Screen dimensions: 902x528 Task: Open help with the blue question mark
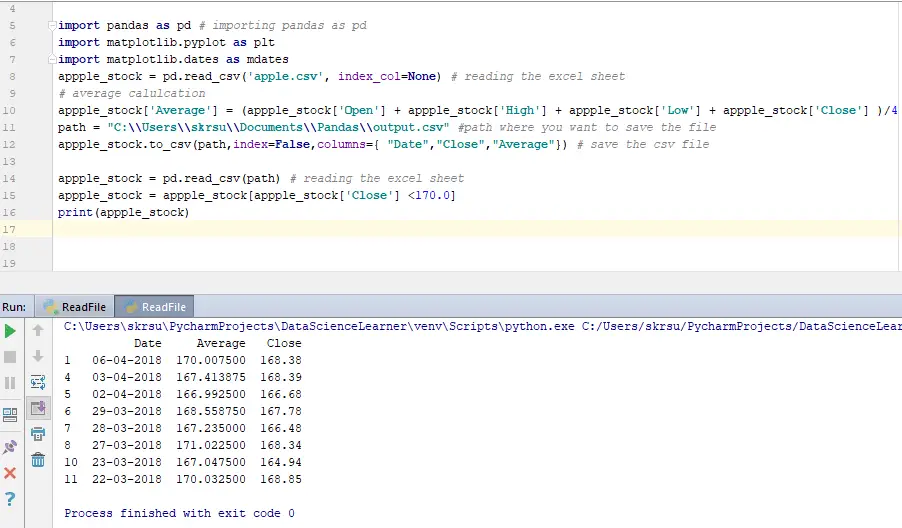tap(10, 499)
